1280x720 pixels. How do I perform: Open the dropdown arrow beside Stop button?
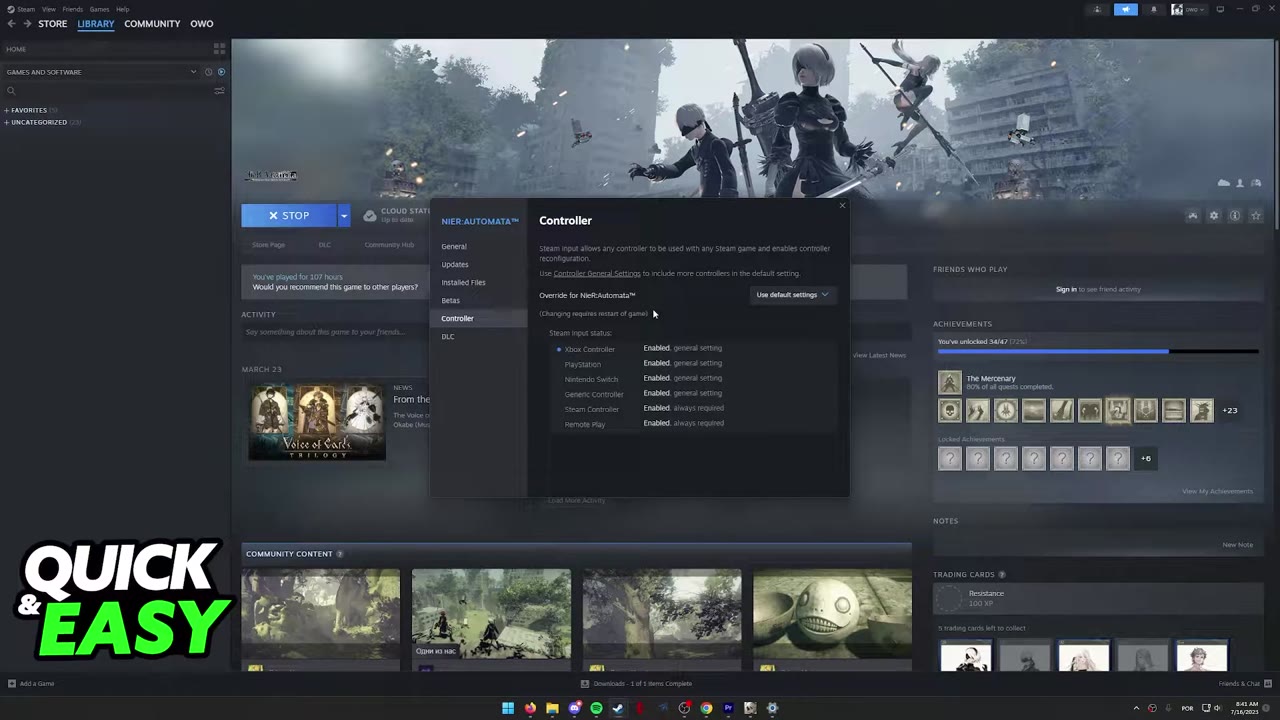click(344, 215)
